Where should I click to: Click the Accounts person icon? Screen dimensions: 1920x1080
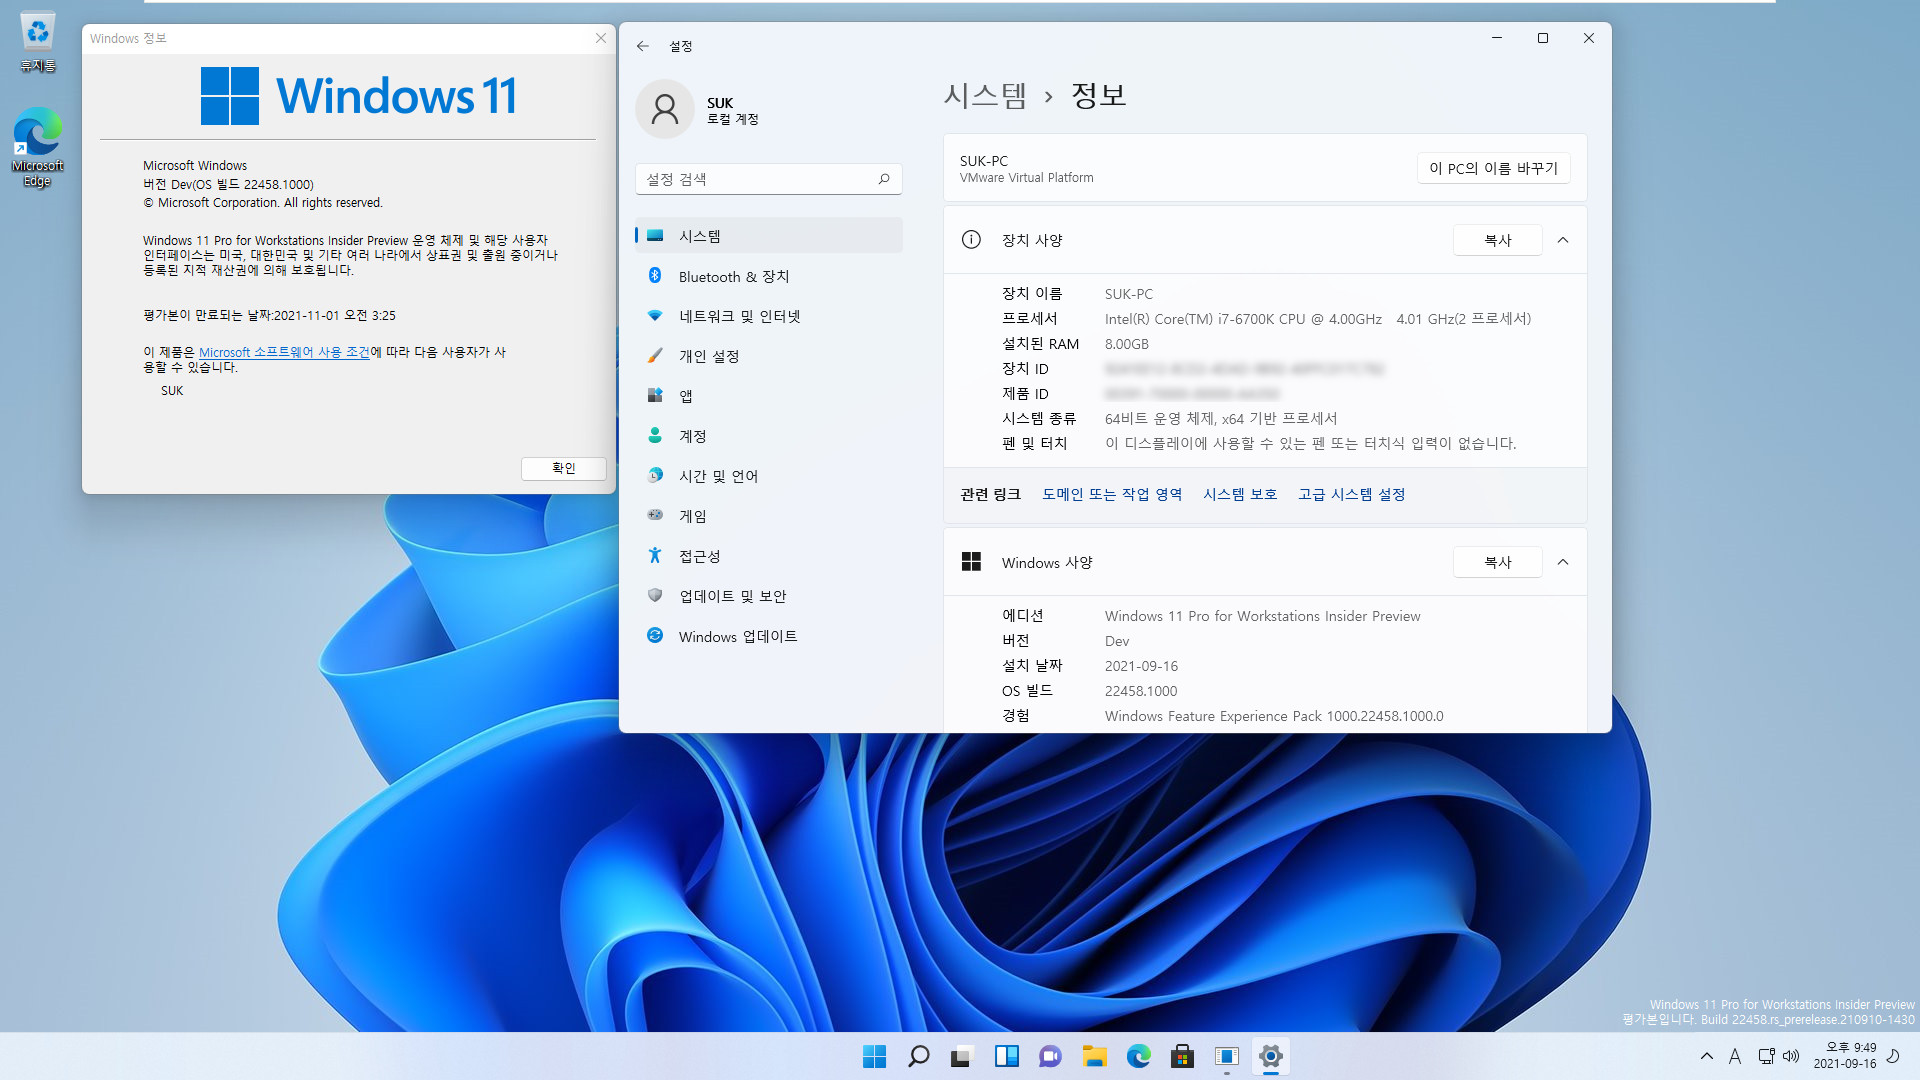point(655,436)
